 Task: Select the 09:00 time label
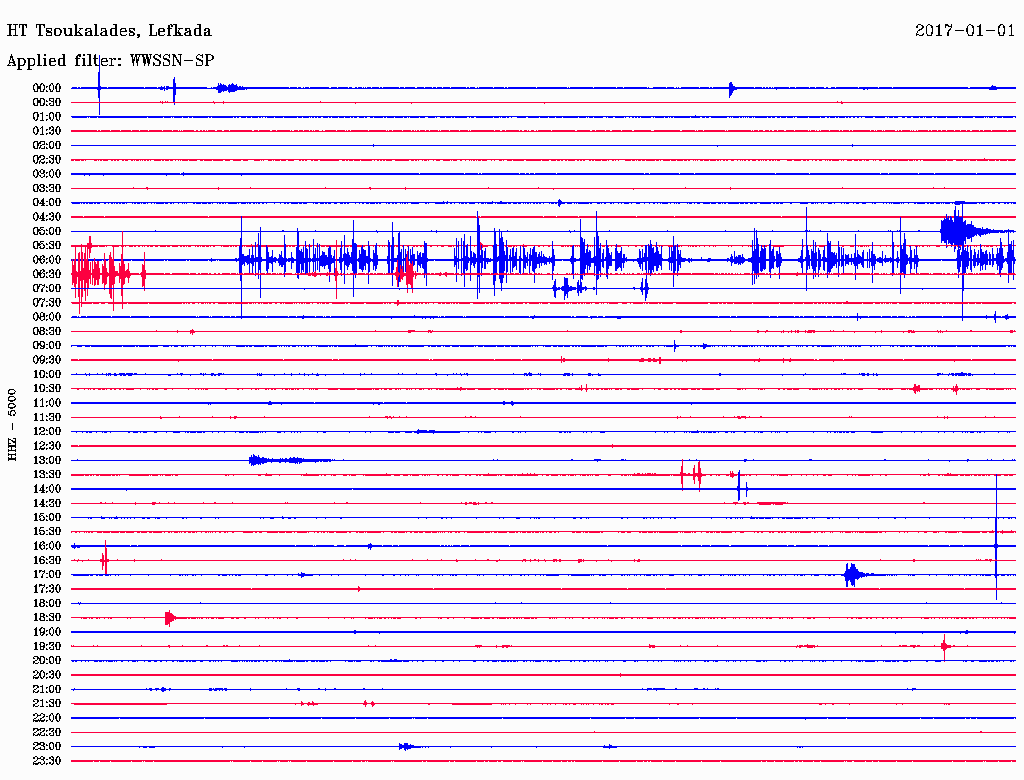(46, 346)
